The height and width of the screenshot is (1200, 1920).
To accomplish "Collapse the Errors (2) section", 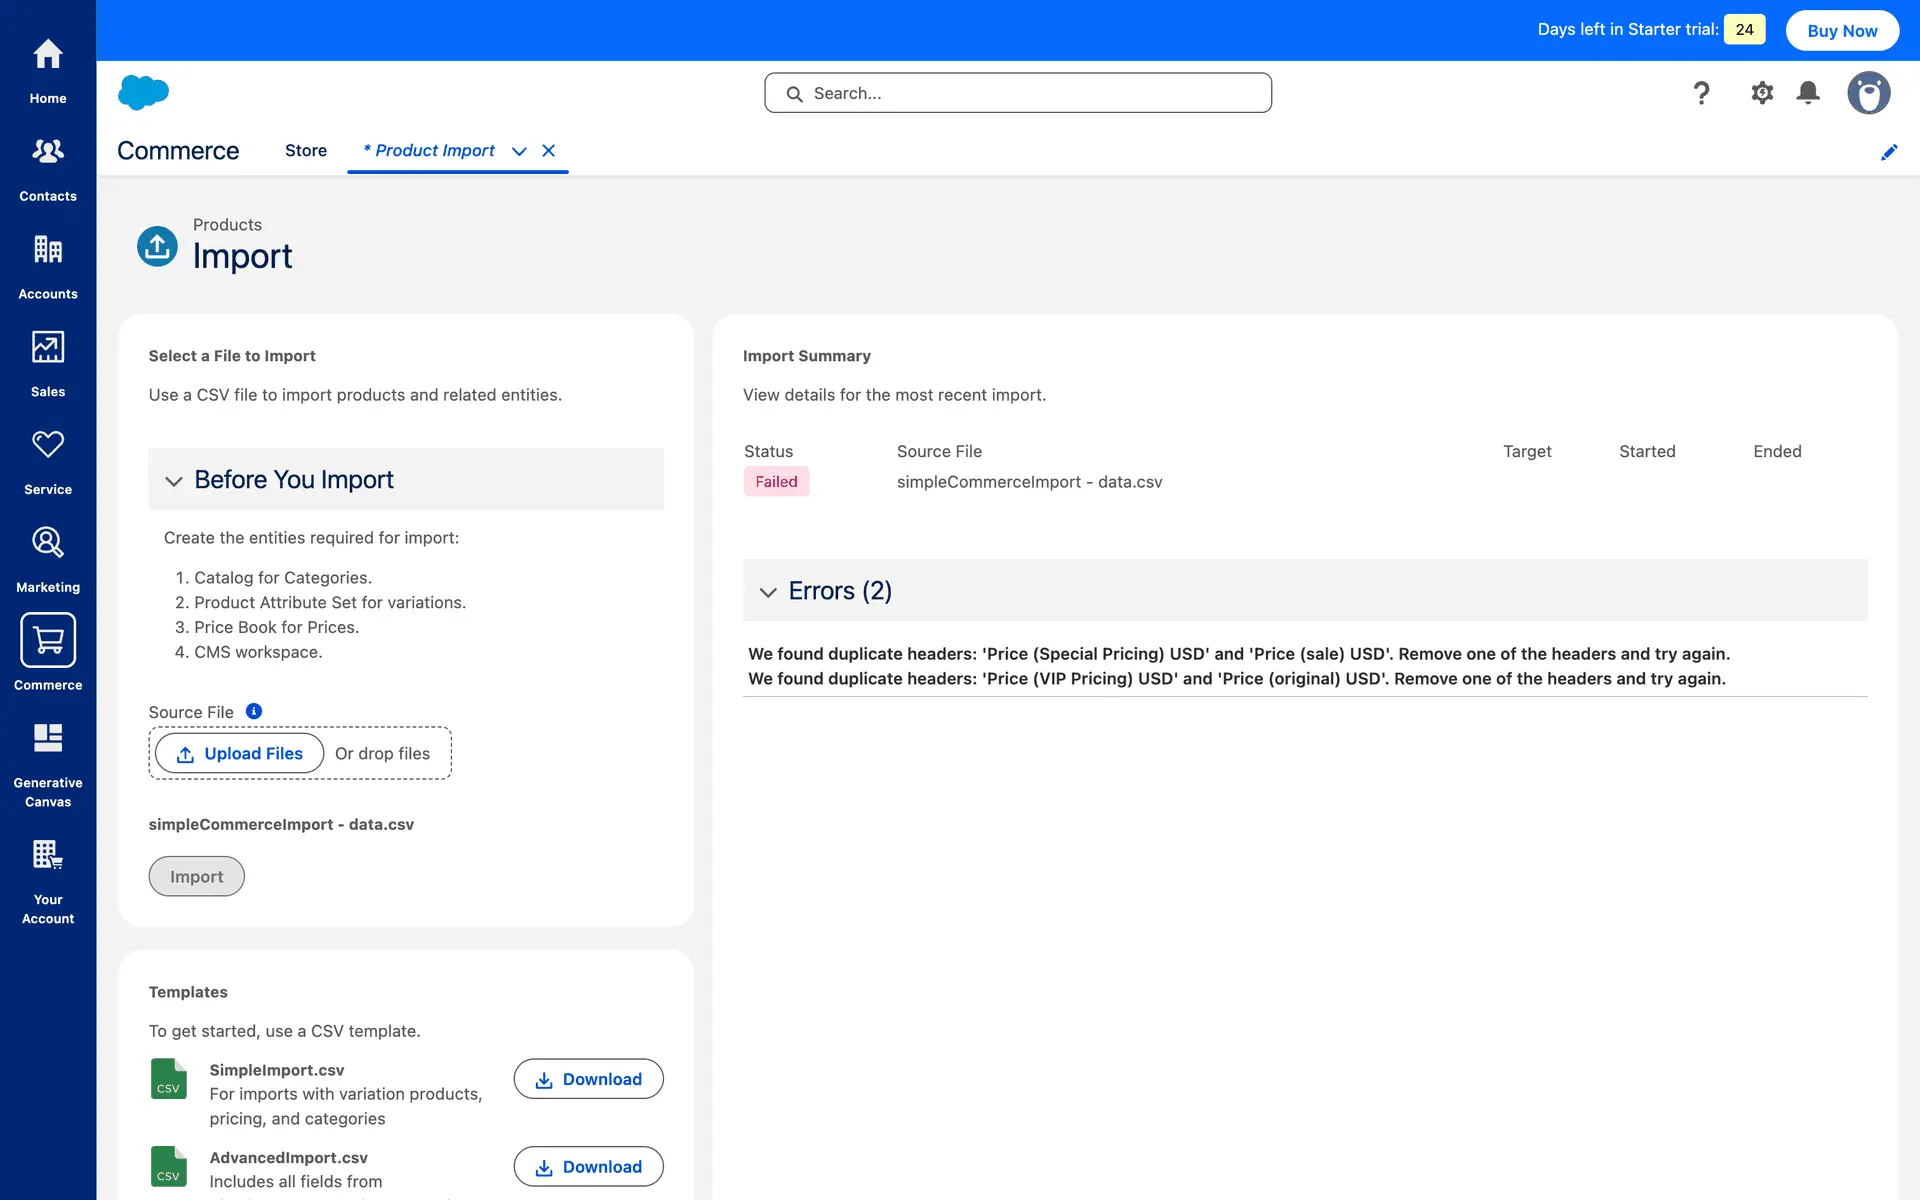I will coord(768,592).
